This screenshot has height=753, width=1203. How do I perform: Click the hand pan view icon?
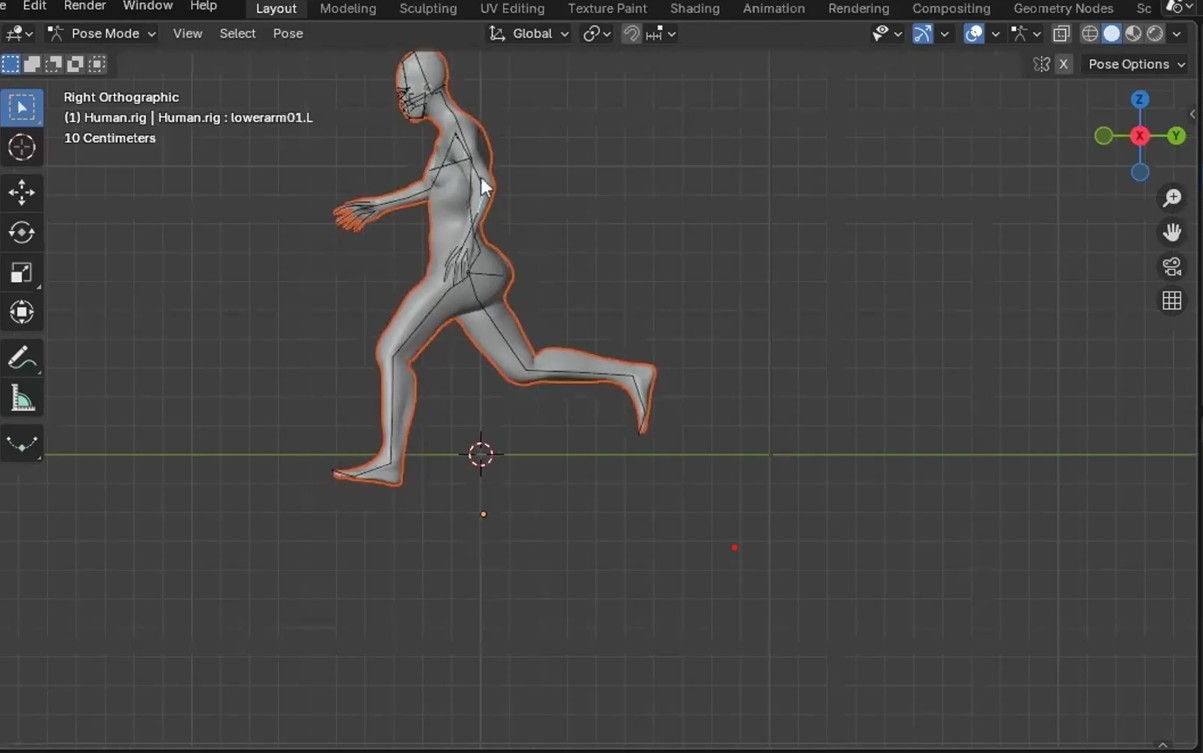1172,232
